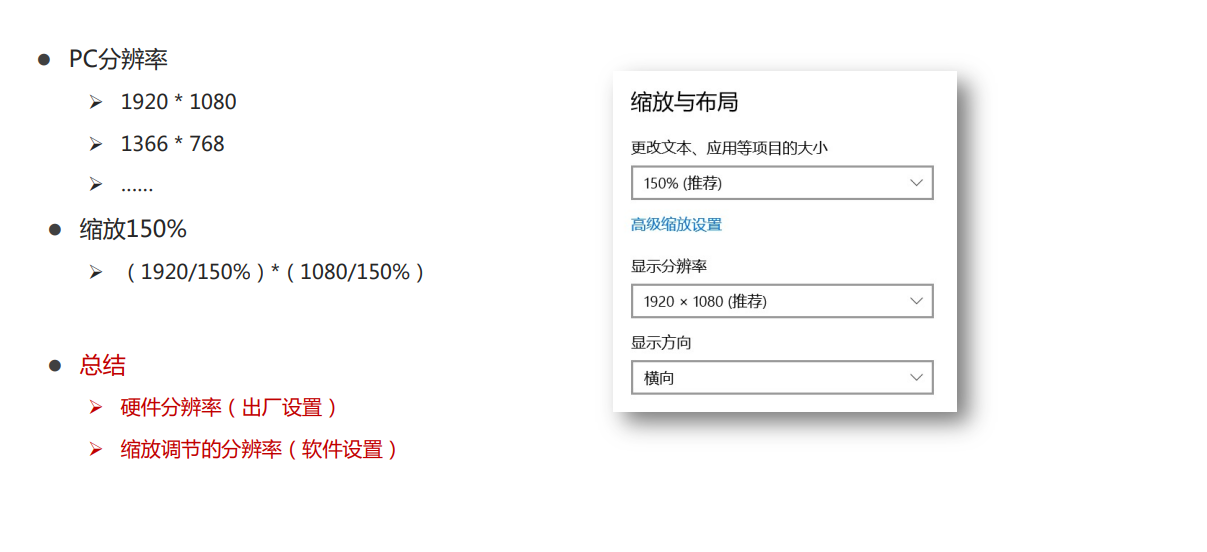Select the 缩放调节的分辨率(软件设置) line
1207x552 pixels.
(x=260, y=450)
